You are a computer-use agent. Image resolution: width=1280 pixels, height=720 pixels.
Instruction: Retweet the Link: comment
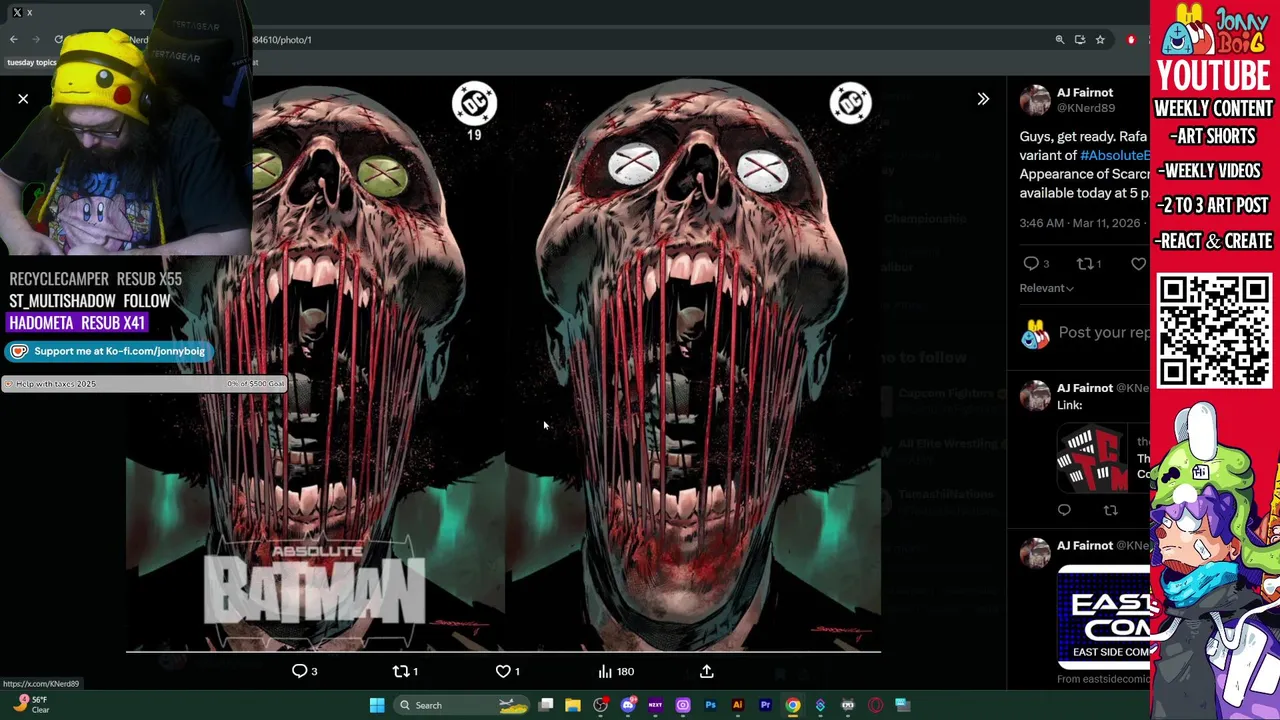(x=1110, y=510)
